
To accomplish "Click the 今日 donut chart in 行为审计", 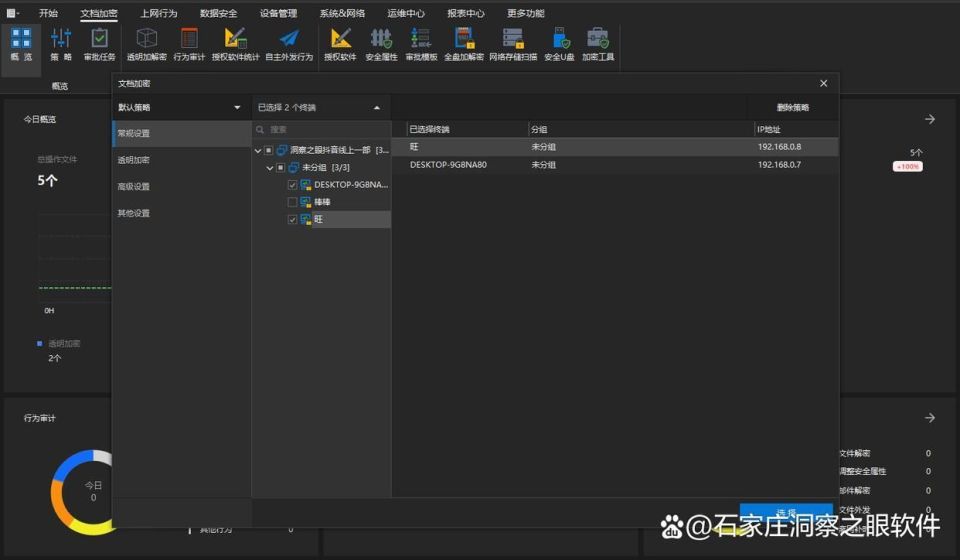I will click(83, 492).
